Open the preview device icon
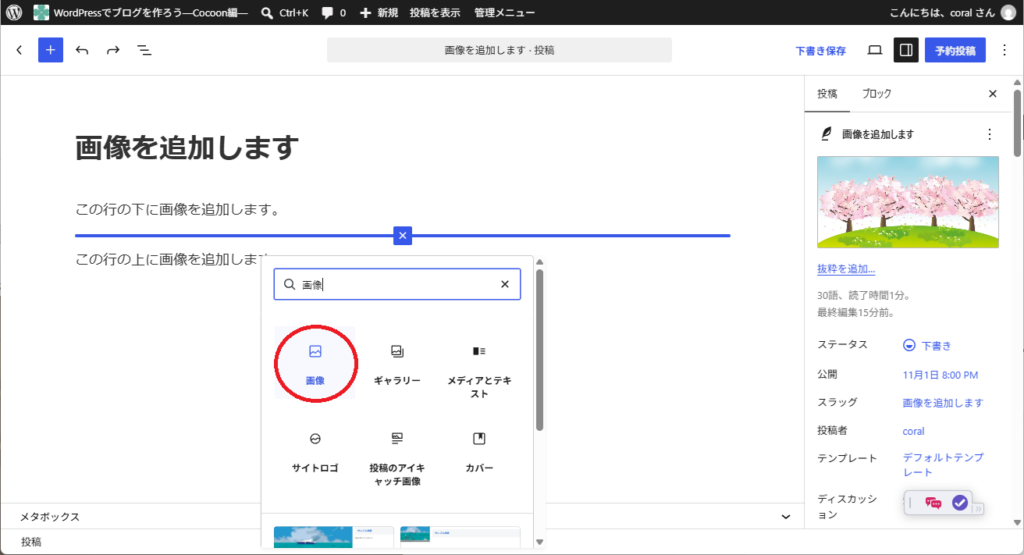This screenshot has width=1024, height=555. (874, 50)
